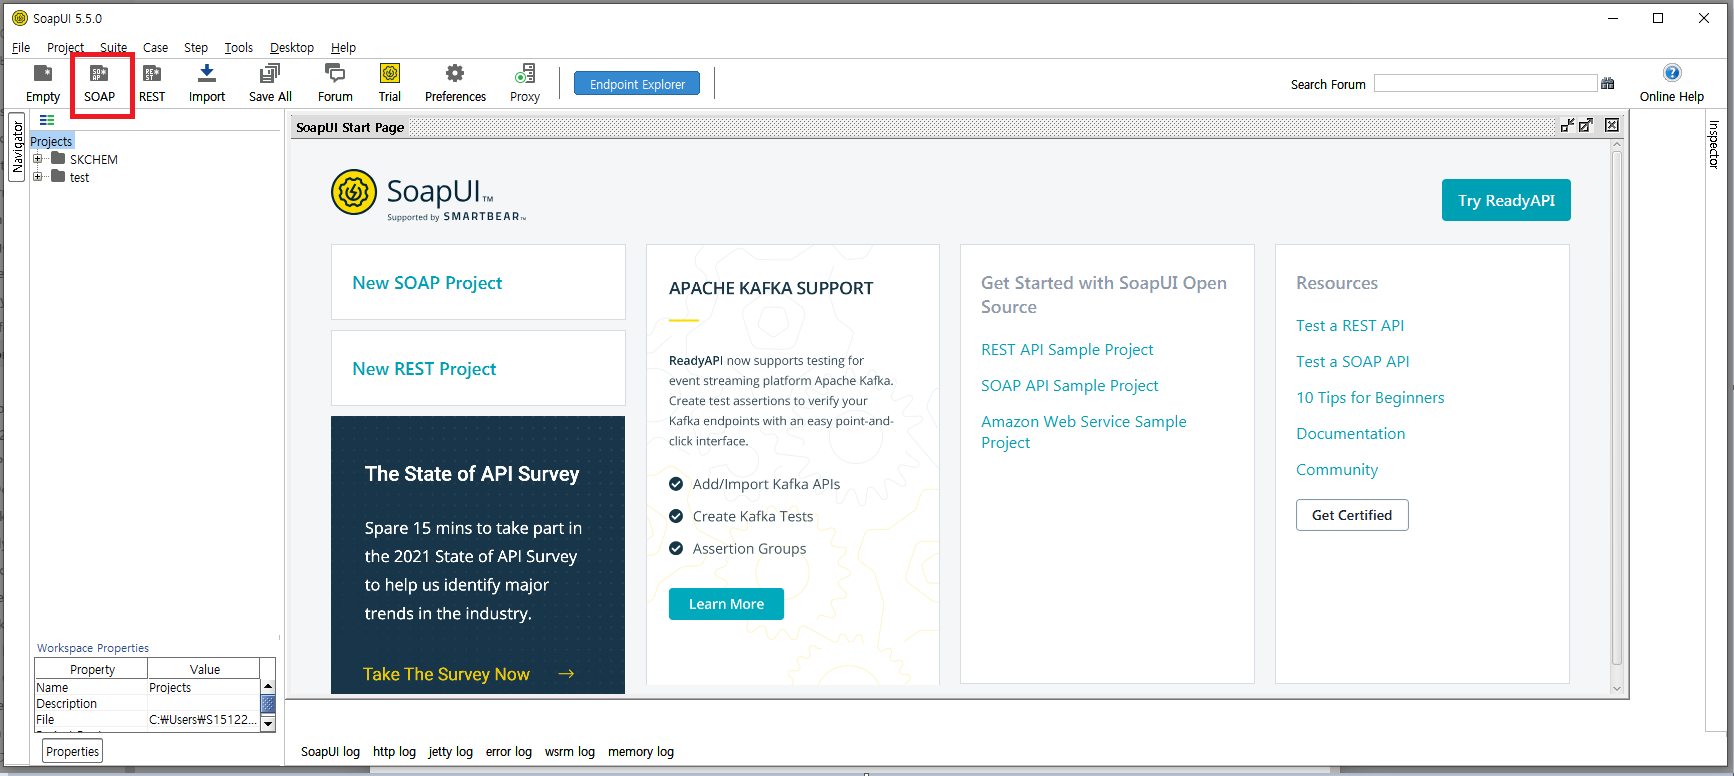Open the Step menu
The image size is (1734, 776).
click(196, 47)
